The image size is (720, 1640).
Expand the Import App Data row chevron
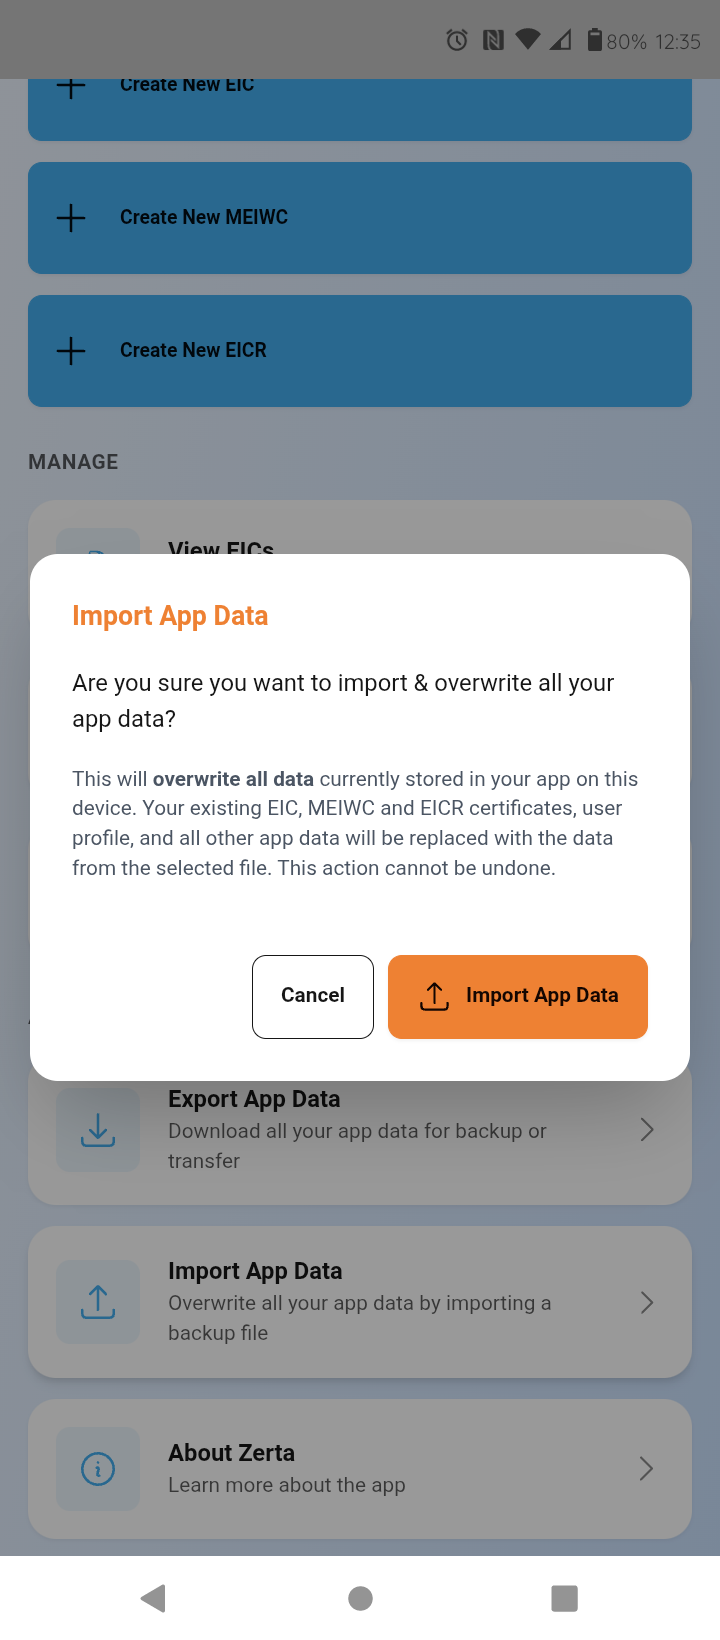pos(646,1301)
